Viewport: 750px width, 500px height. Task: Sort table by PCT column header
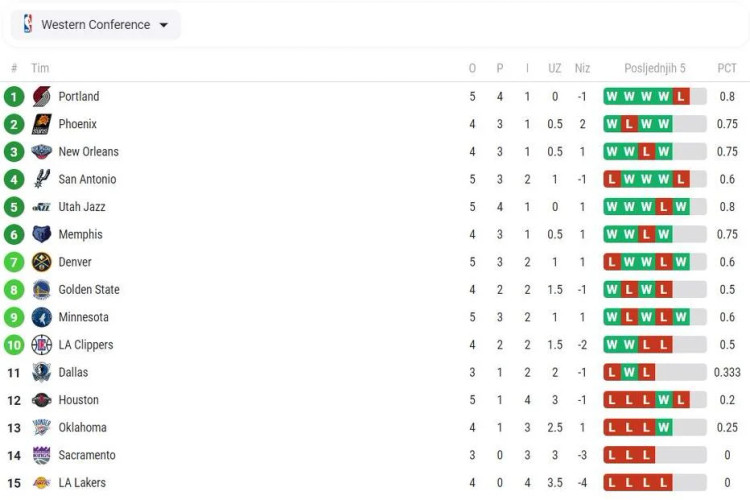[x=727, y=68]
